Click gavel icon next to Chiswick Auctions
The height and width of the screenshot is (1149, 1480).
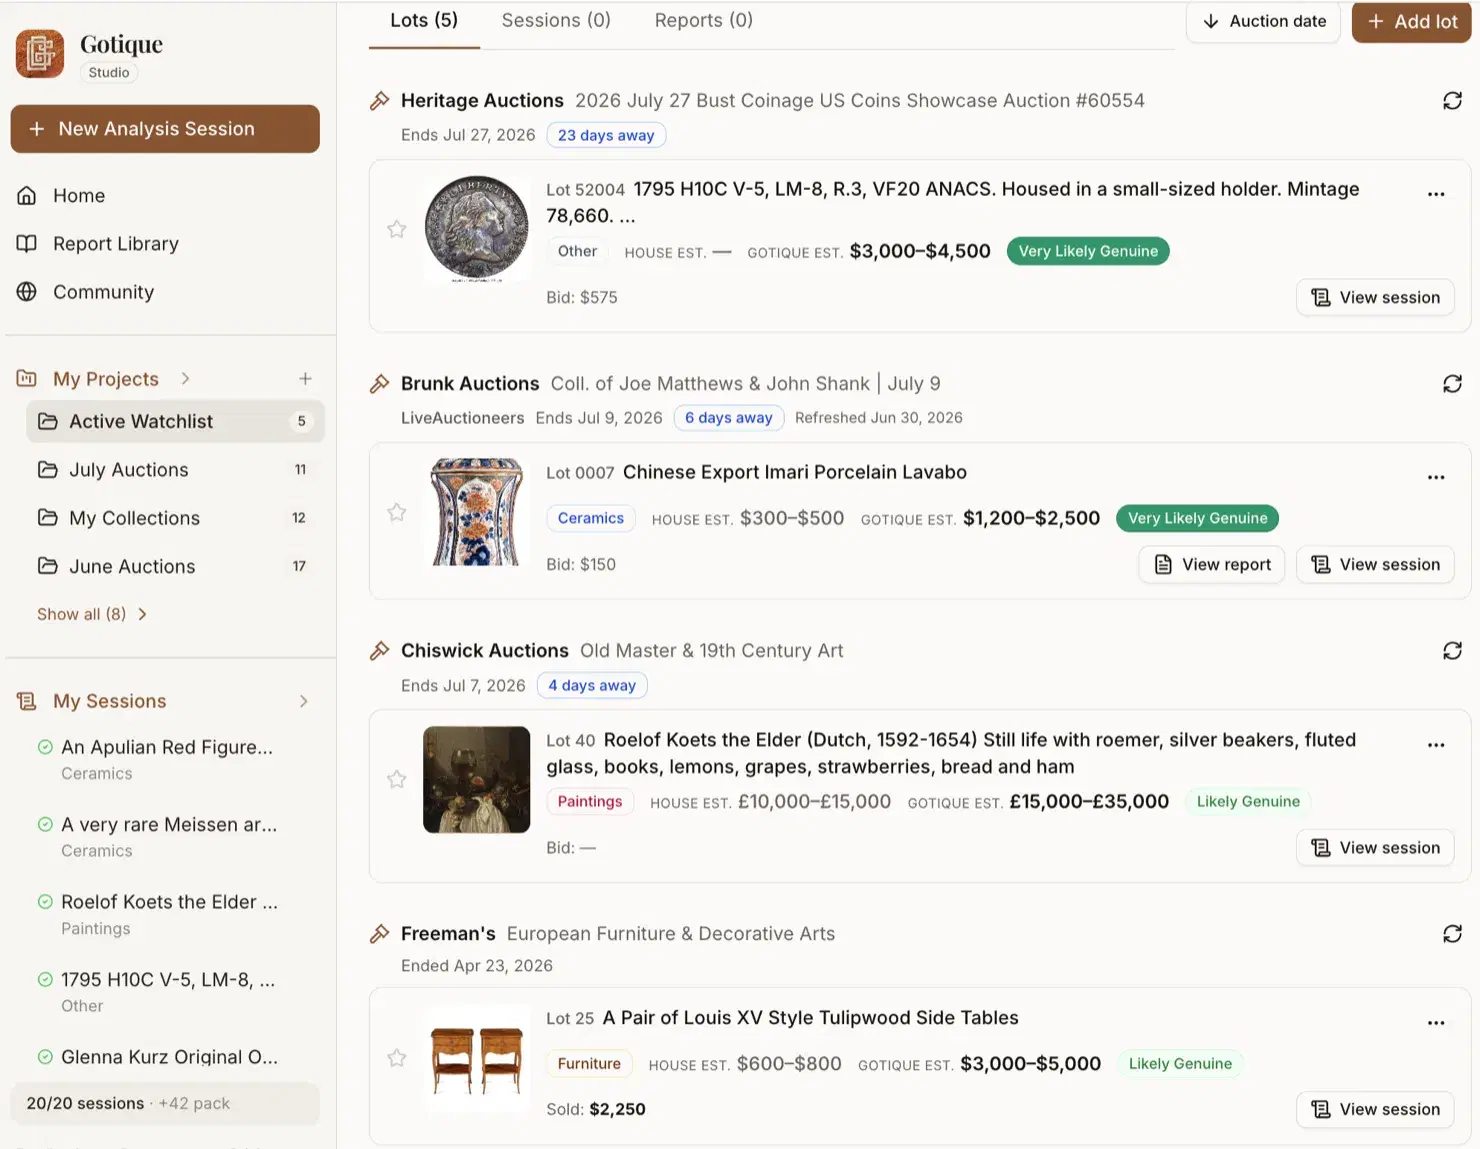[380, 651]
